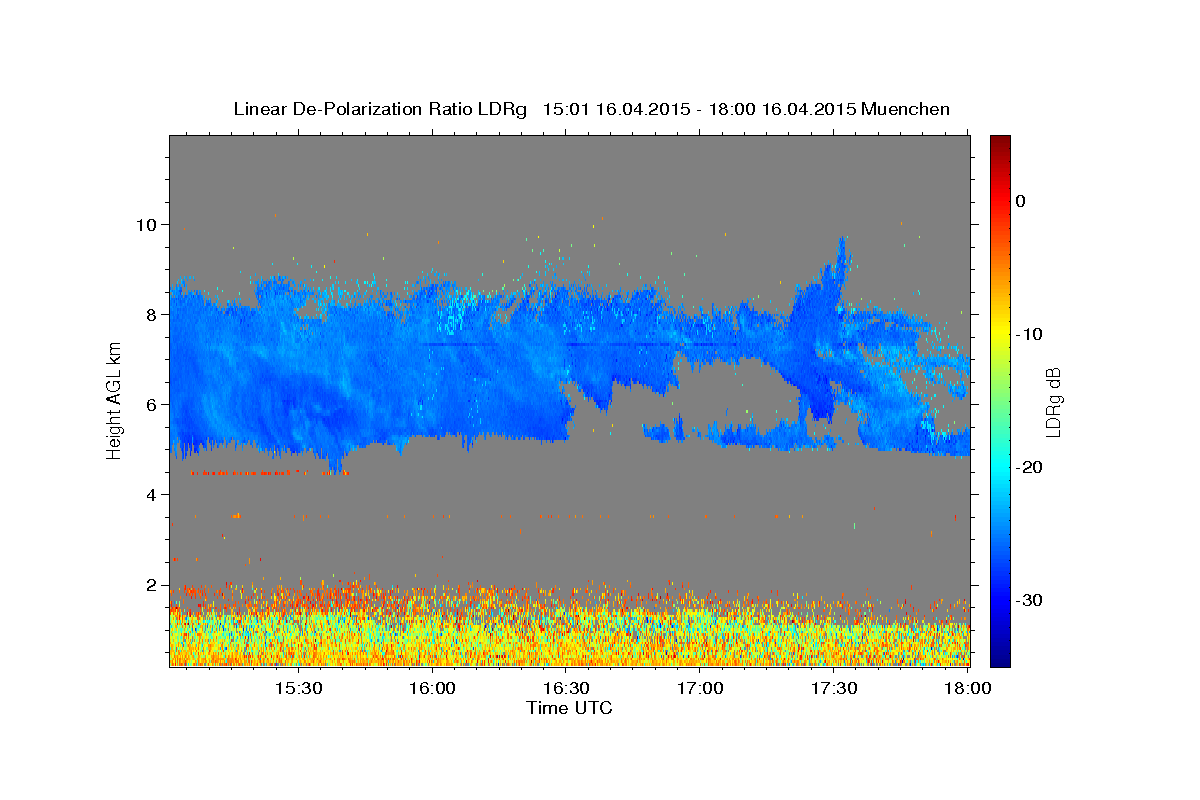The width and height of the screenshot is (1200, 800).
Task: Click the 16:30 time tick label
Action: point(566,688)
